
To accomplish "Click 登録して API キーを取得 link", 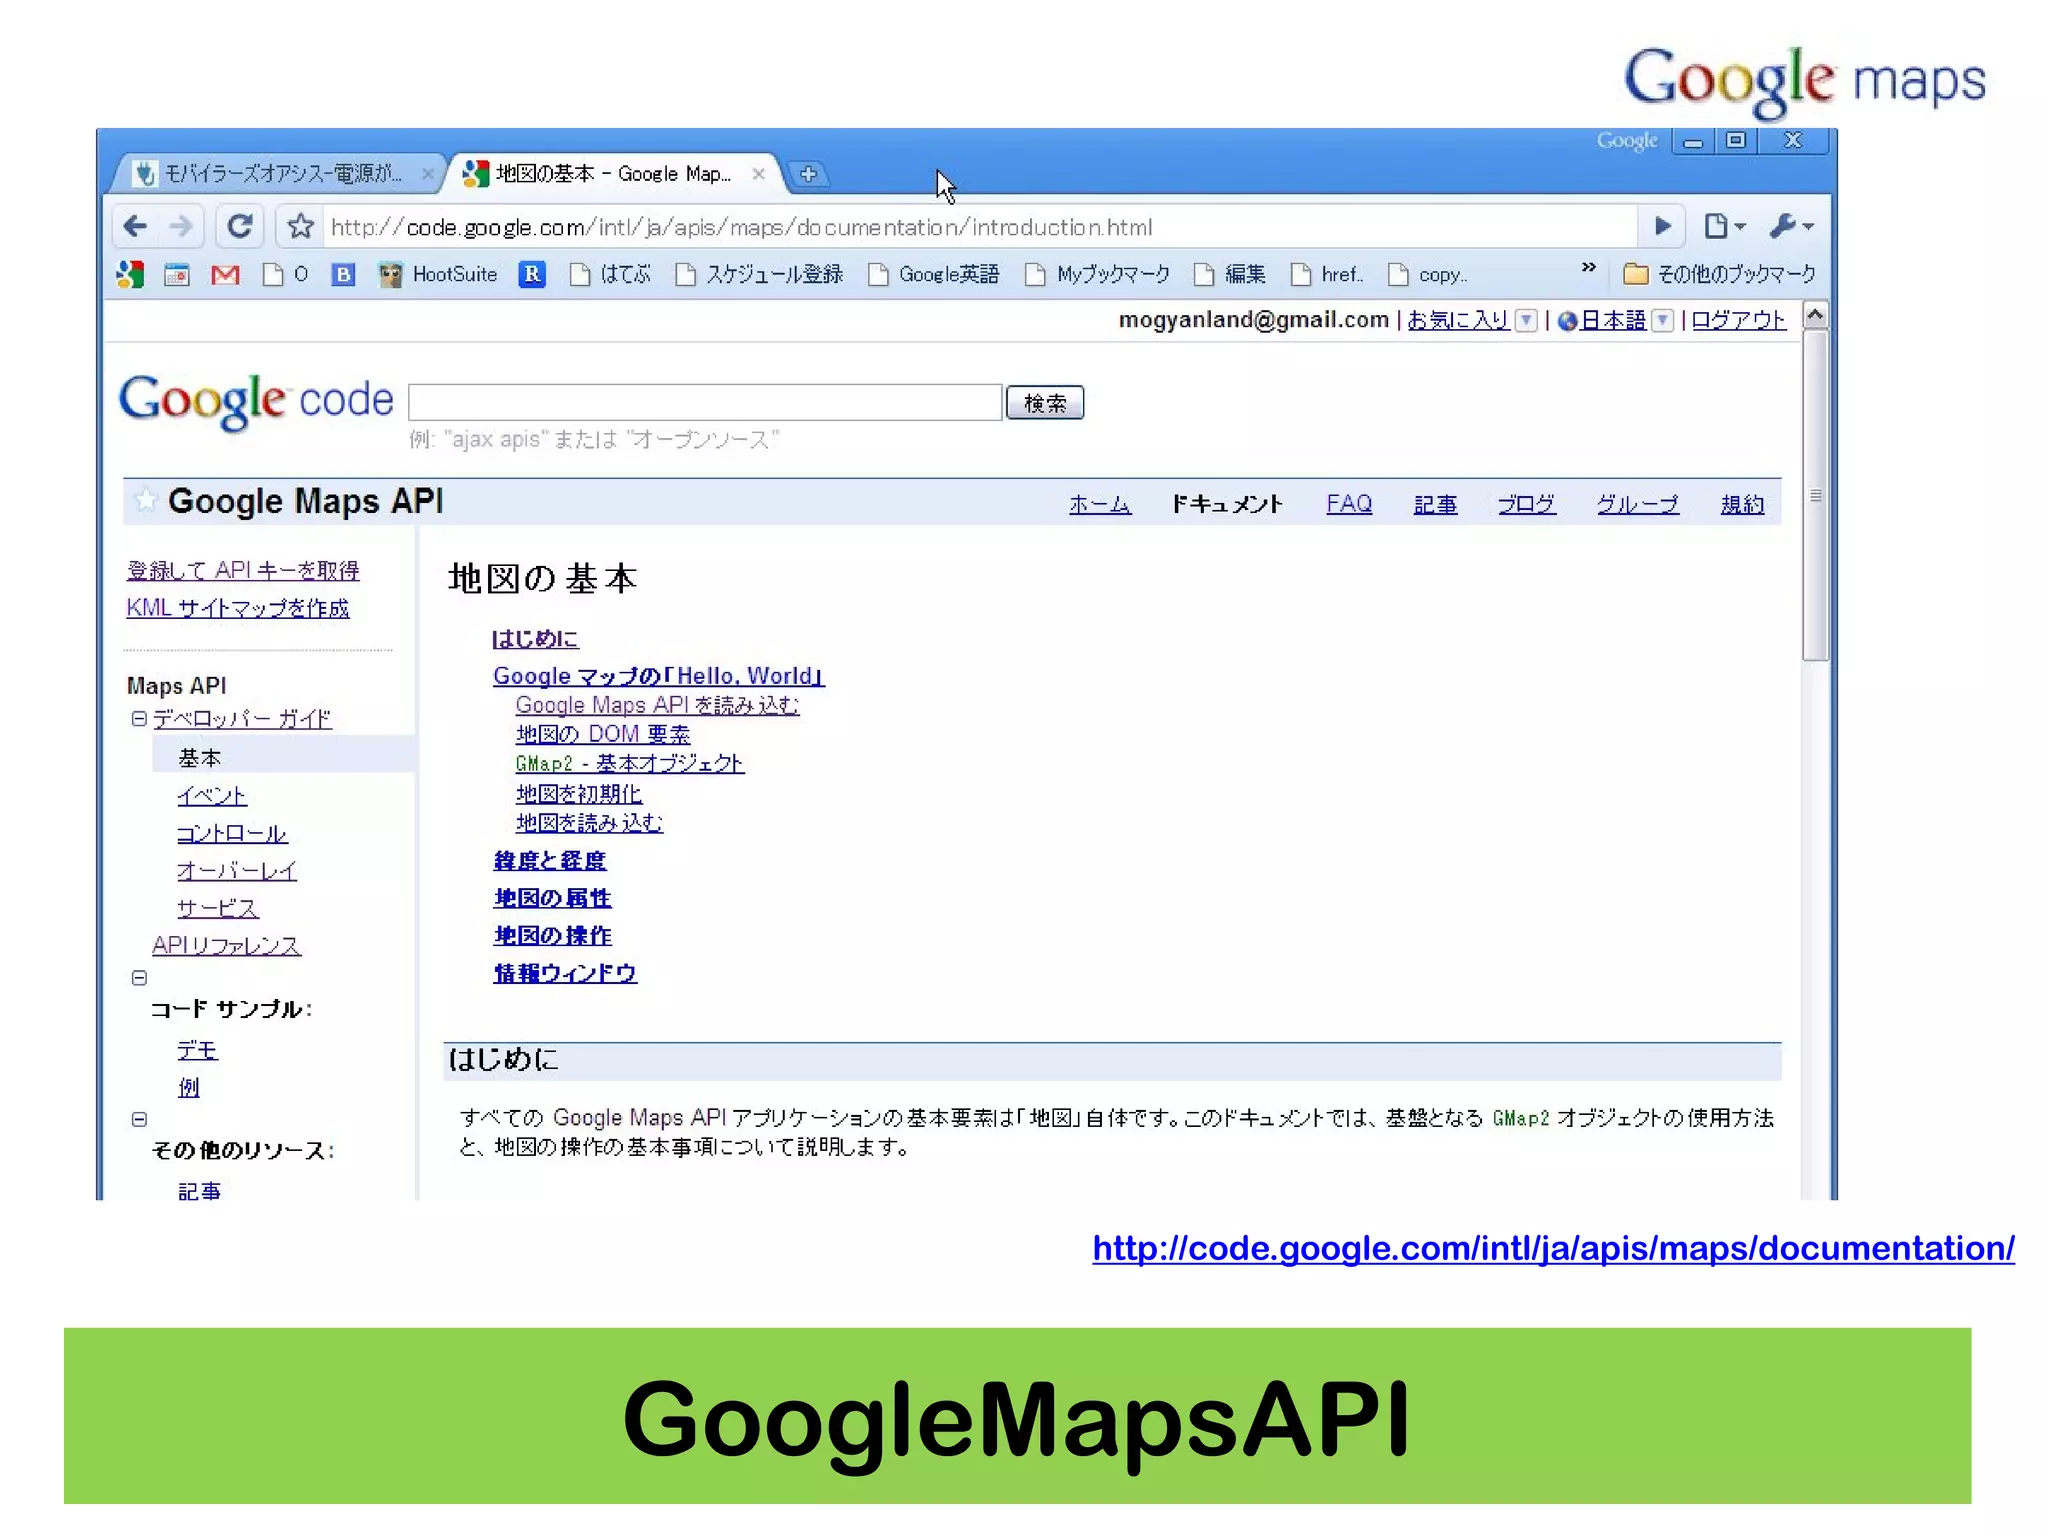I will pyautogui.click(x=243, y=570).
